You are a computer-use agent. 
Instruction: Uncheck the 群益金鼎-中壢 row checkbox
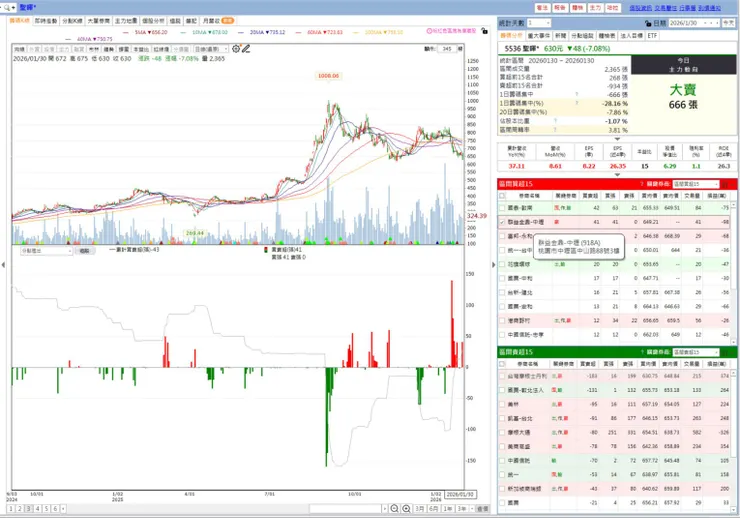tap(502, 222)
